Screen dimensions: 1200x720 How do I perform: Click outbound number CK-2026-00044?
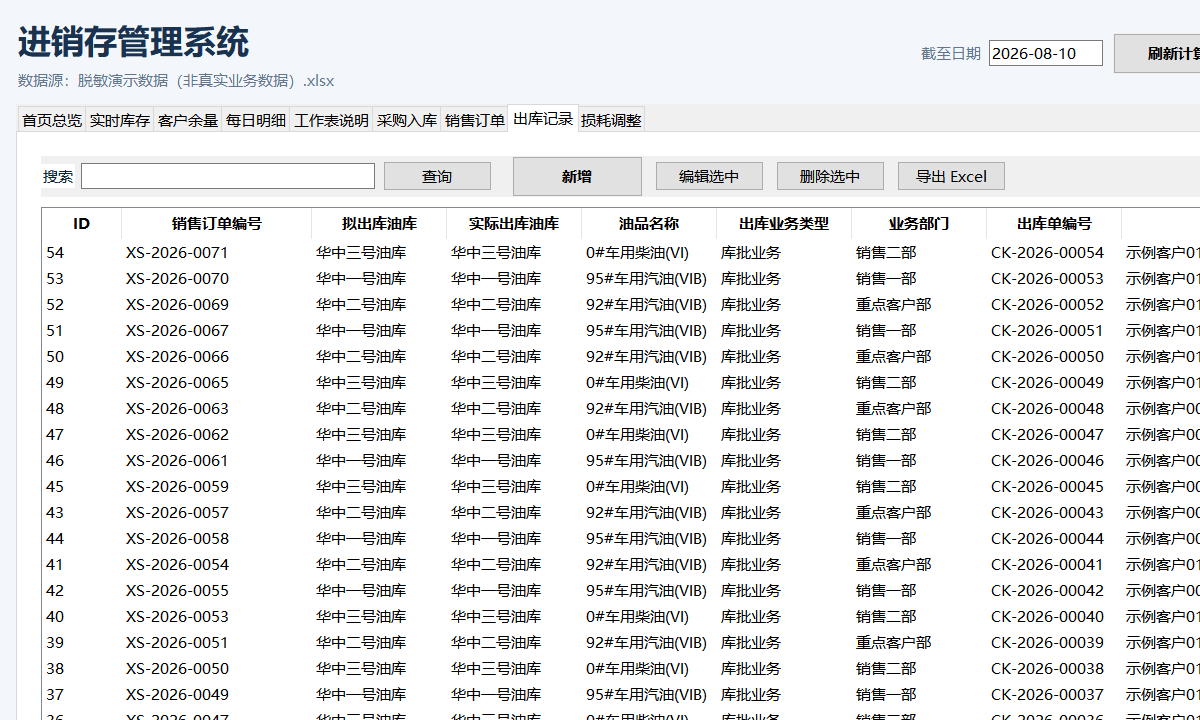click(1047, 538)
